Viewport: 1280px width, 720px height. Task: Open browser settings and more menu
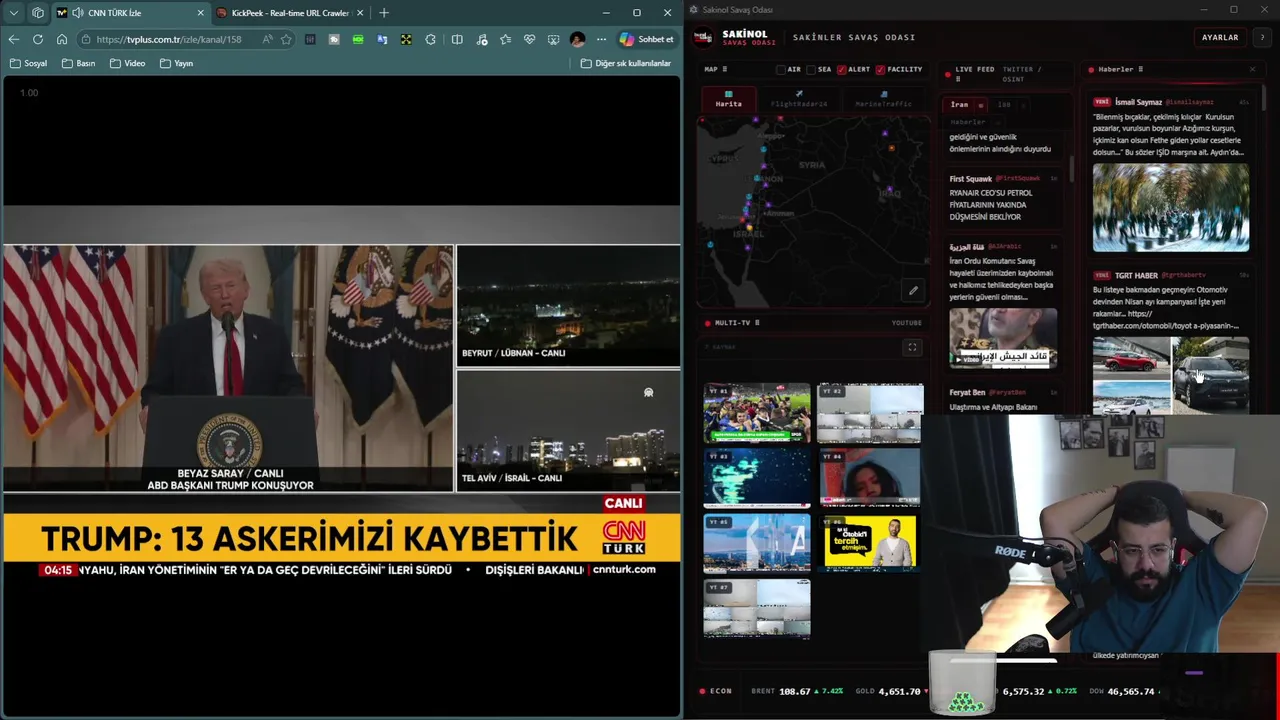601,39
